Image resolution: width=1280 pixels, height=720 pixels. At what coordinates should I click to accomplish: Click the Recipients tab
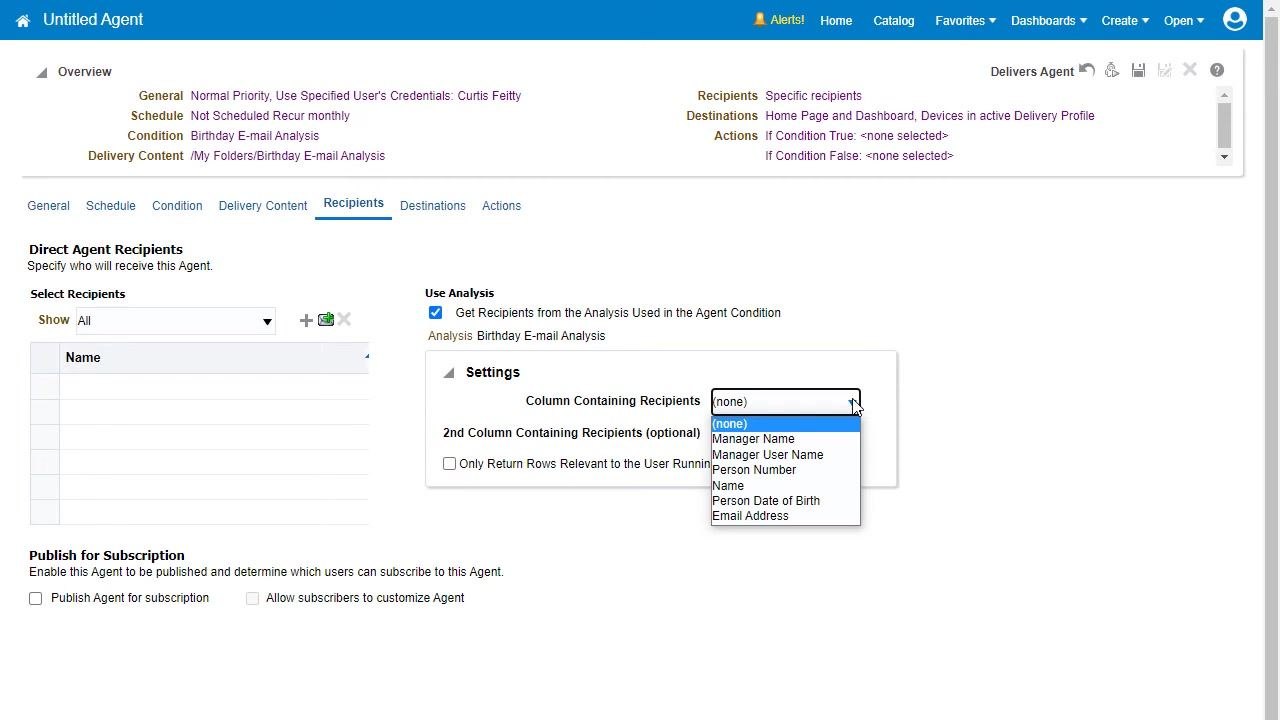[353, 203]
